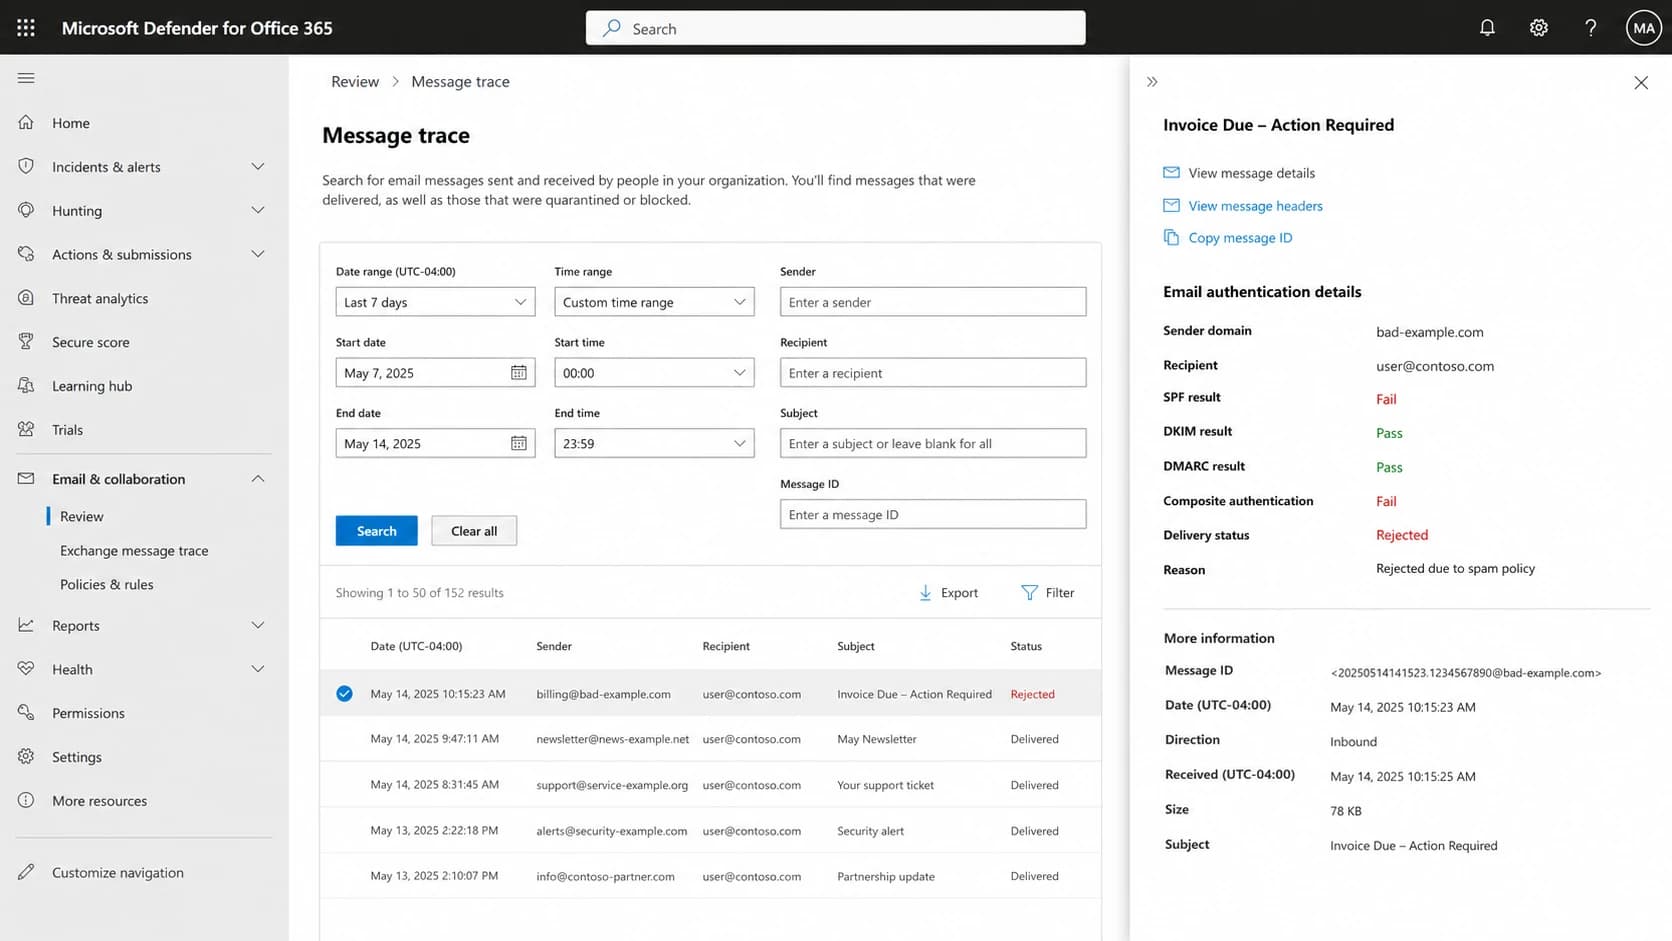1672x941 pixels.
Task: Click the Health heart icon
Action: pyautogui.click(x=26, y=669)
